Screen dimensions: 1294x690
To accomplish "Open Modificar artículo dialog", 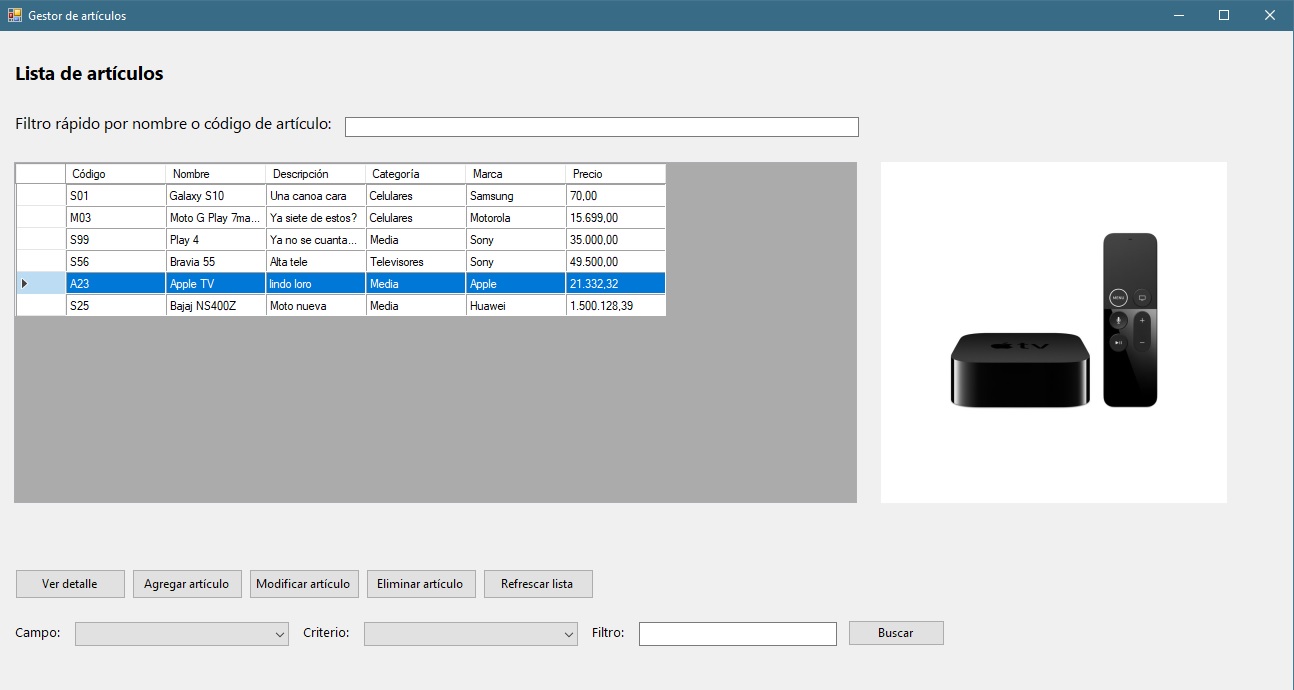I will 304,584.
